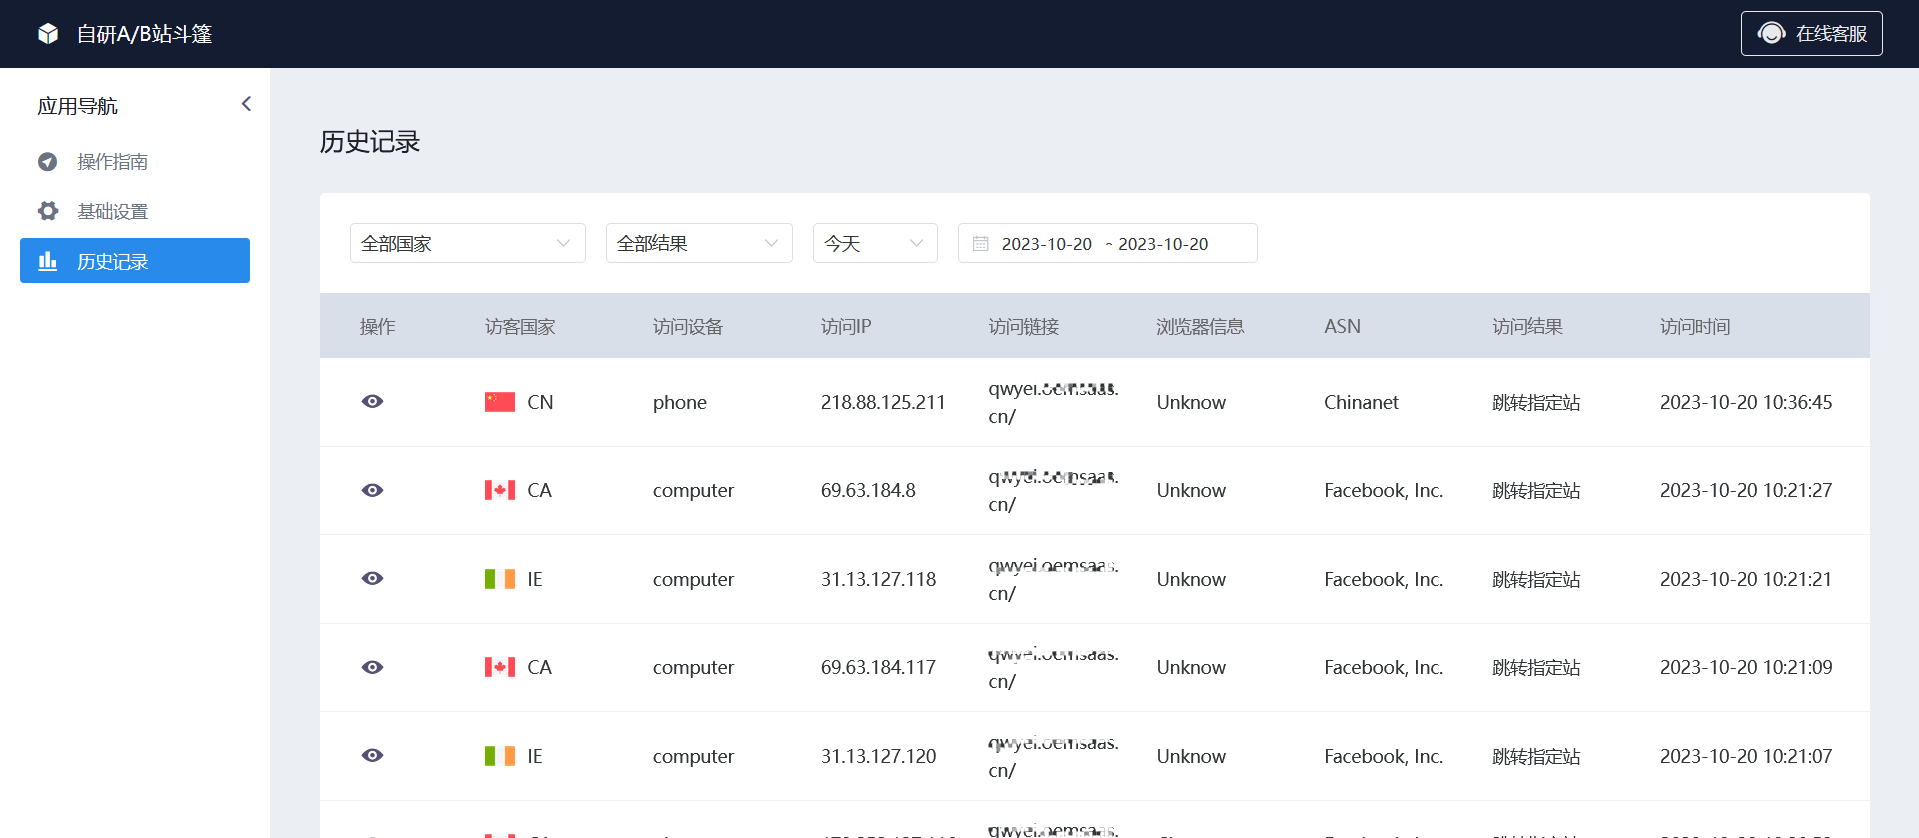Screen dimensions: 1919x838
Task: Click IP address 31.13.127.118
Action: tap(878, 579)
